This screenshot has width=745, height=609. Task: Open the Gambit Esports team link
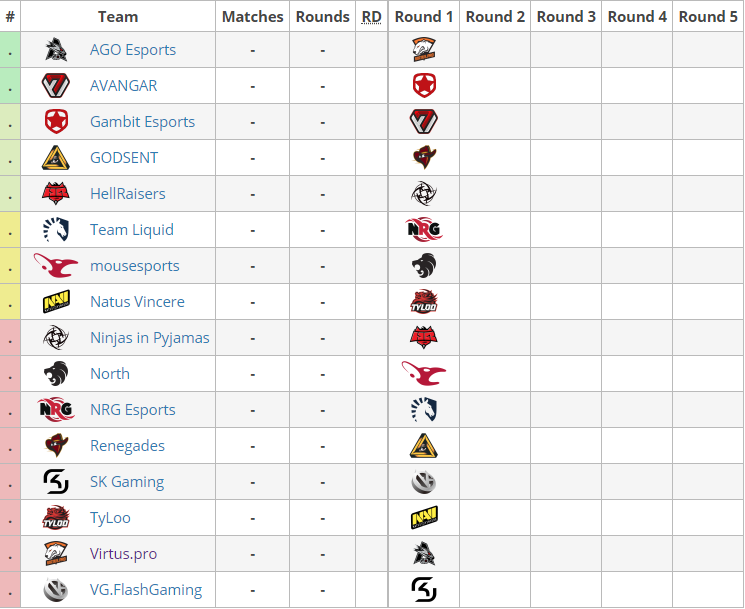143,122
